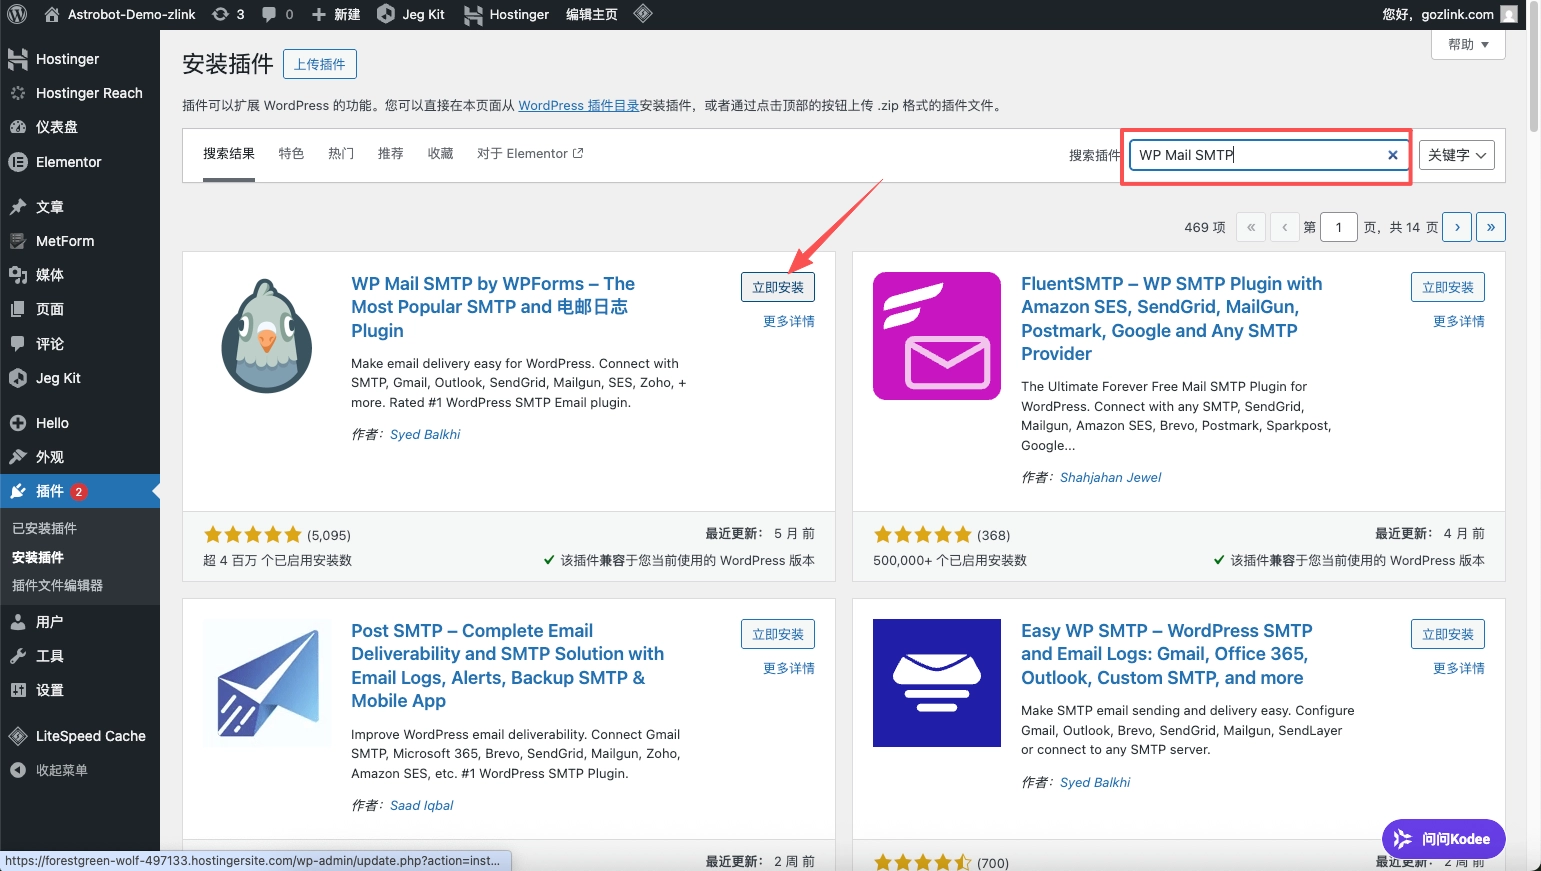
Task: Open Hello sidebar menu
Action: pos(80,423)
